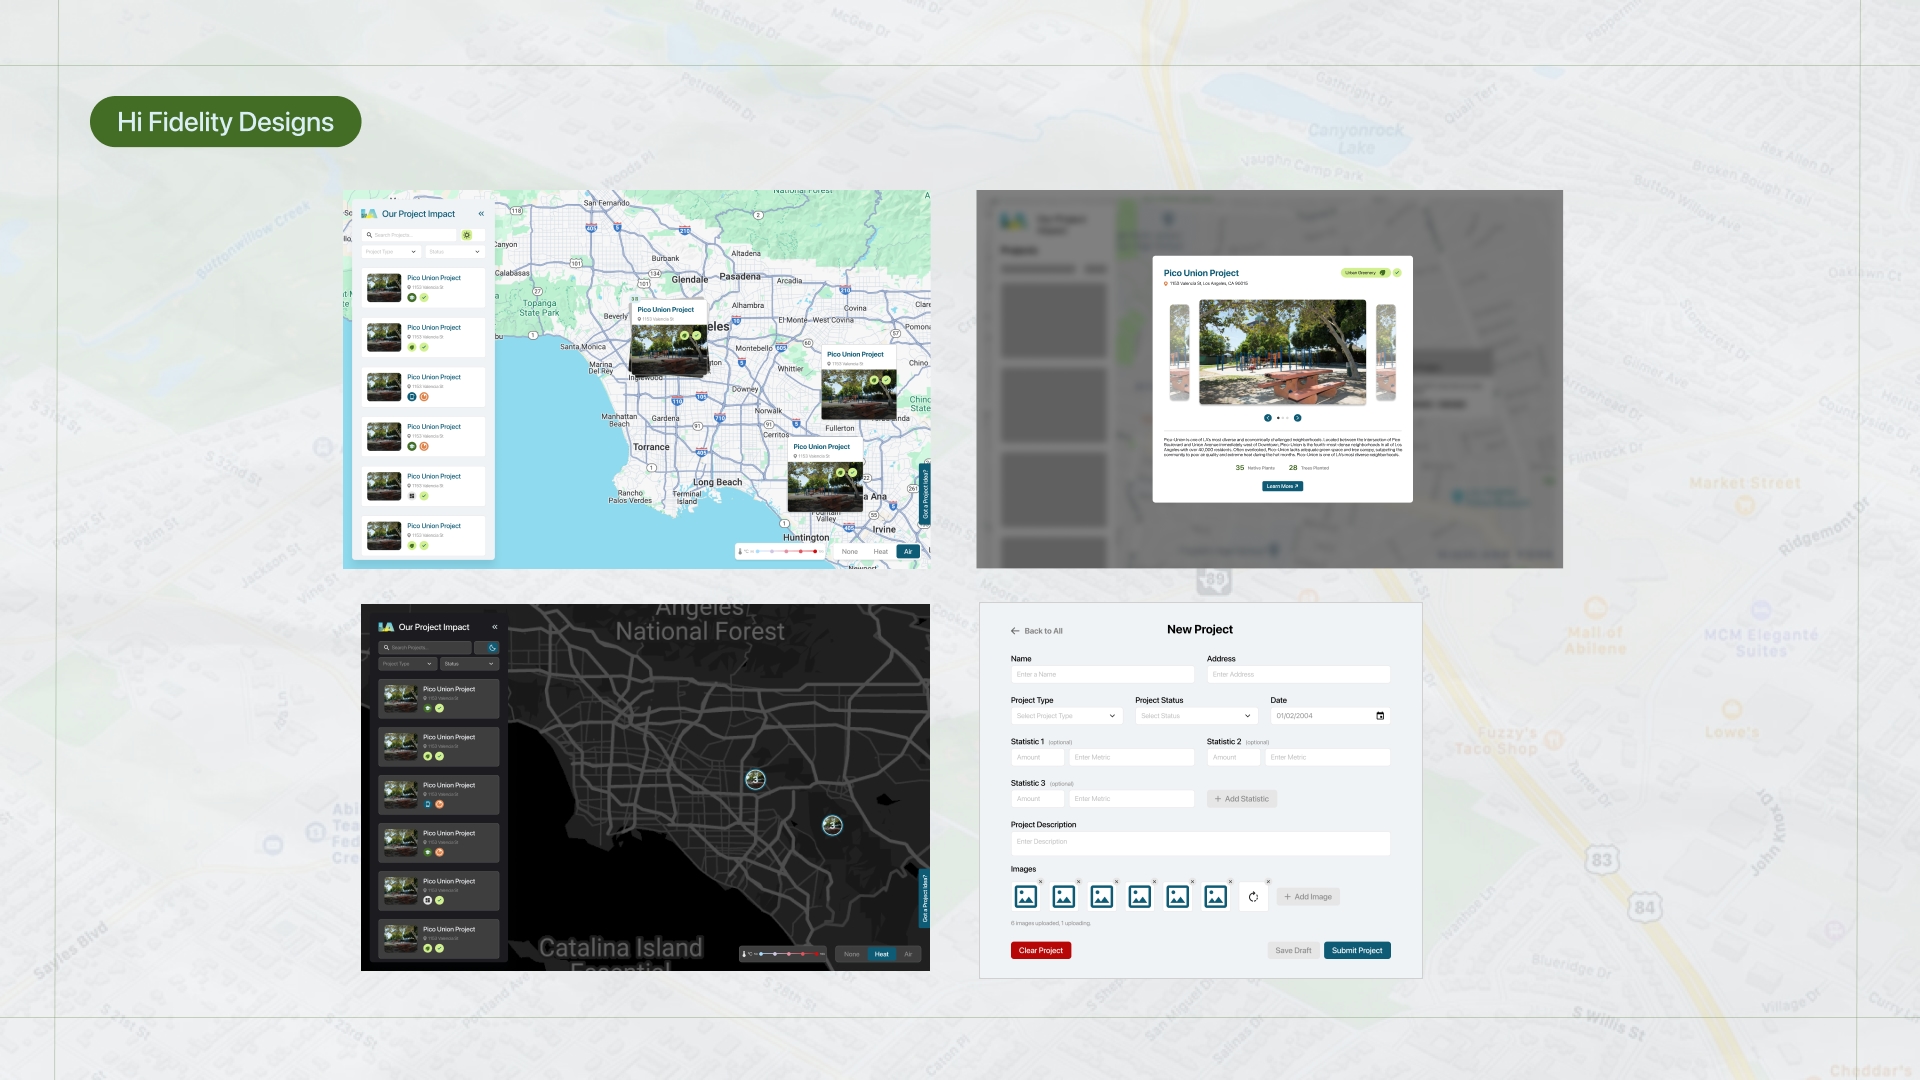Click the cluster marker labeled 3 on dark map
The image size is (1920, 1080).
click(x=755, y=779)
